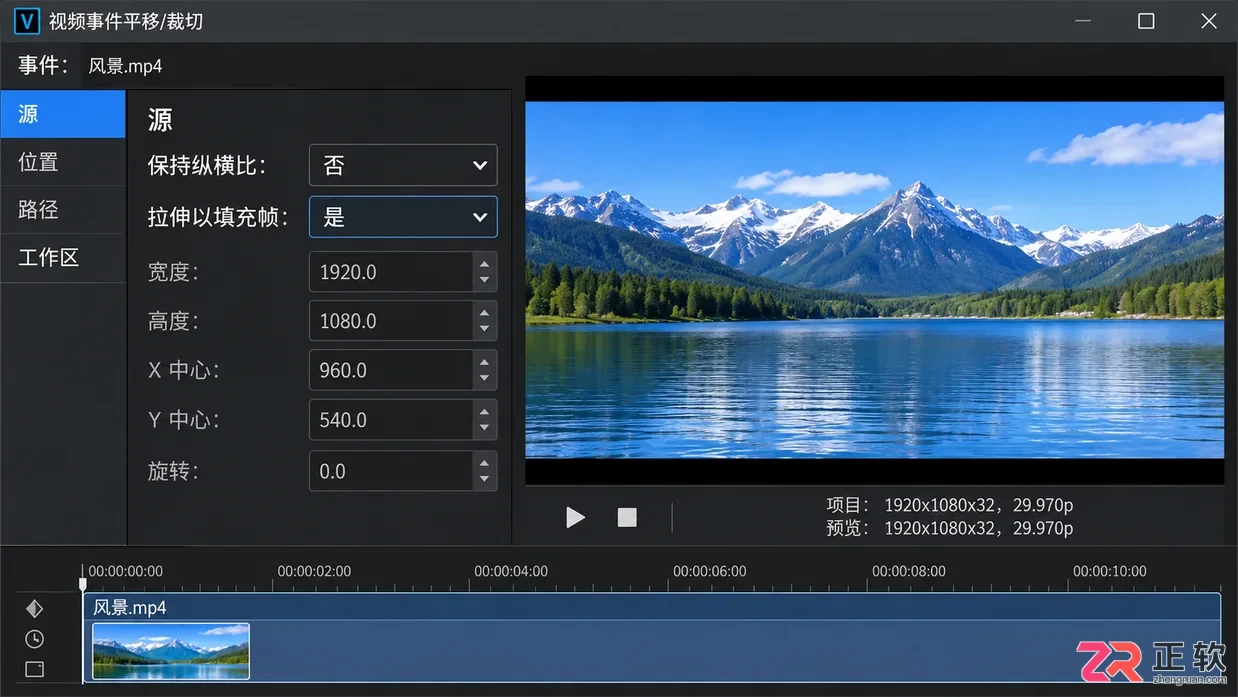
Task: Decrease 高度 value with down arrow
Action: 484,329
